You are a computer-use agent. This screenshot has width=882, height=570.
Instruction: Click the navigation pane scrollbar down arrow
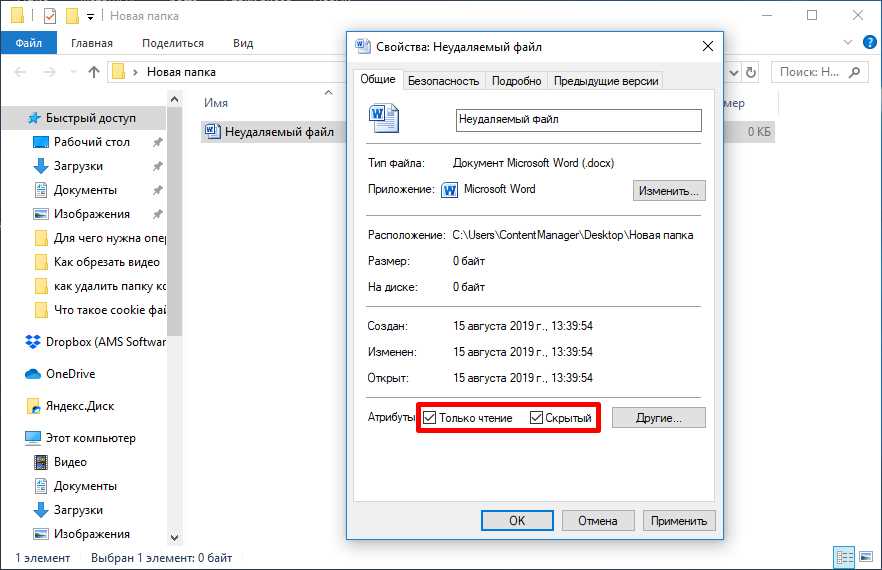point(174,537)
